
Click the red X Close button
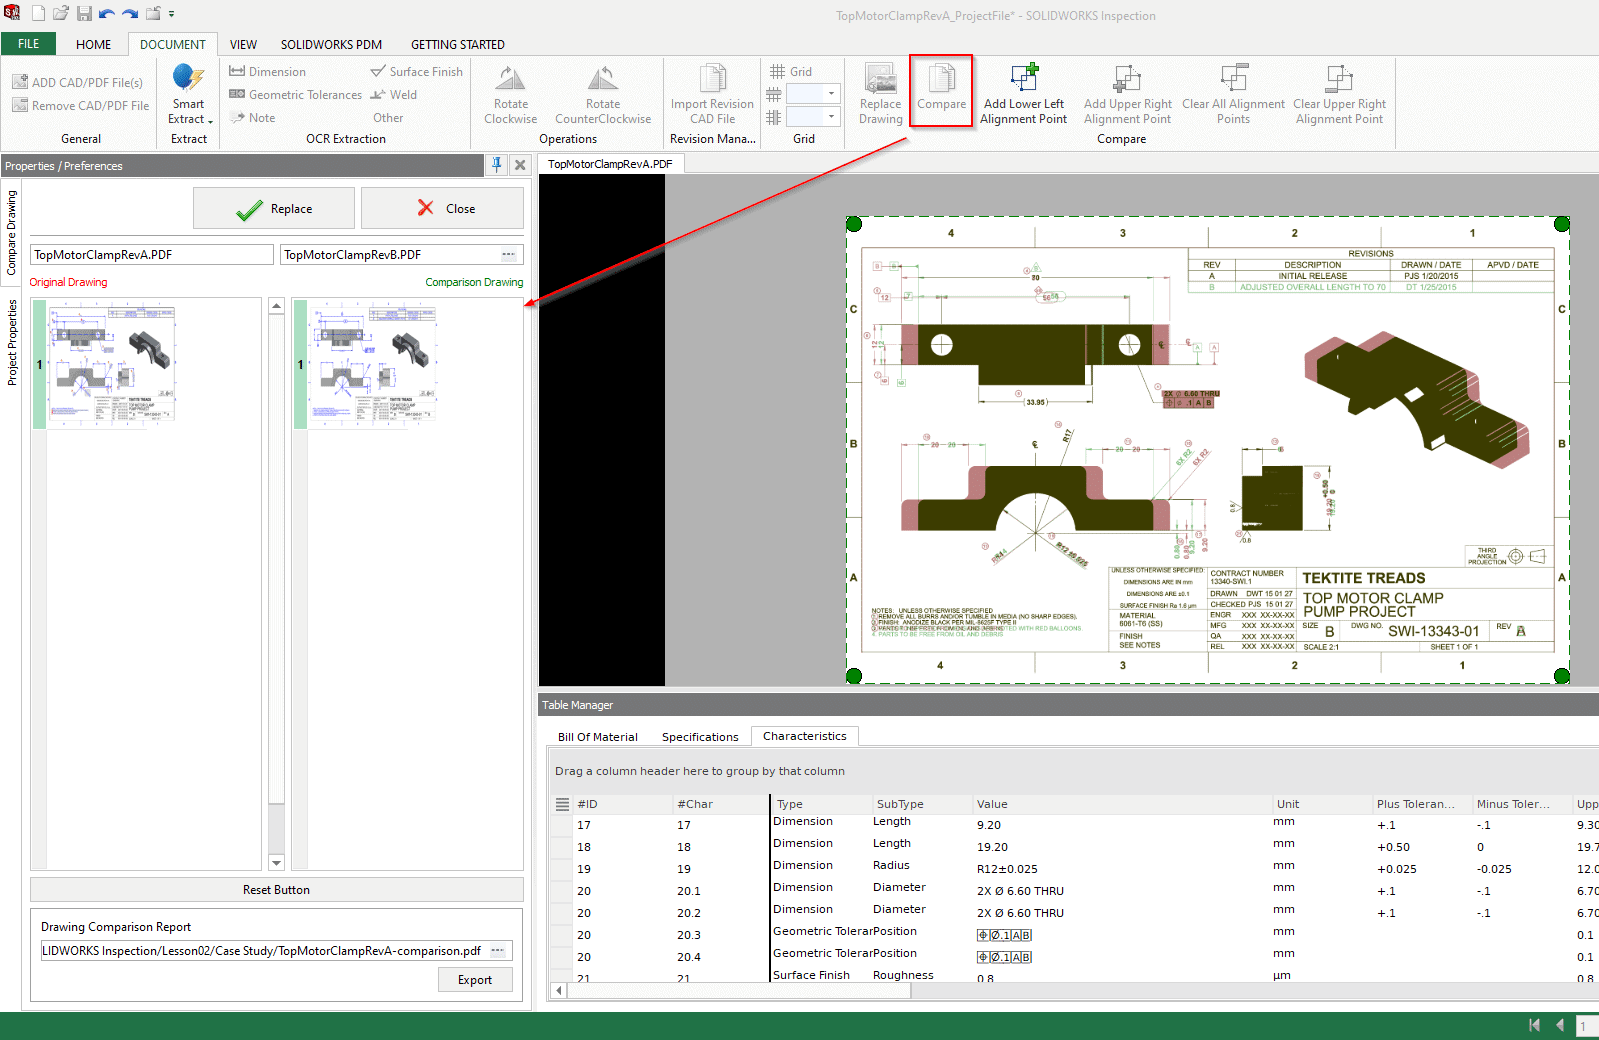pos(442,208)
